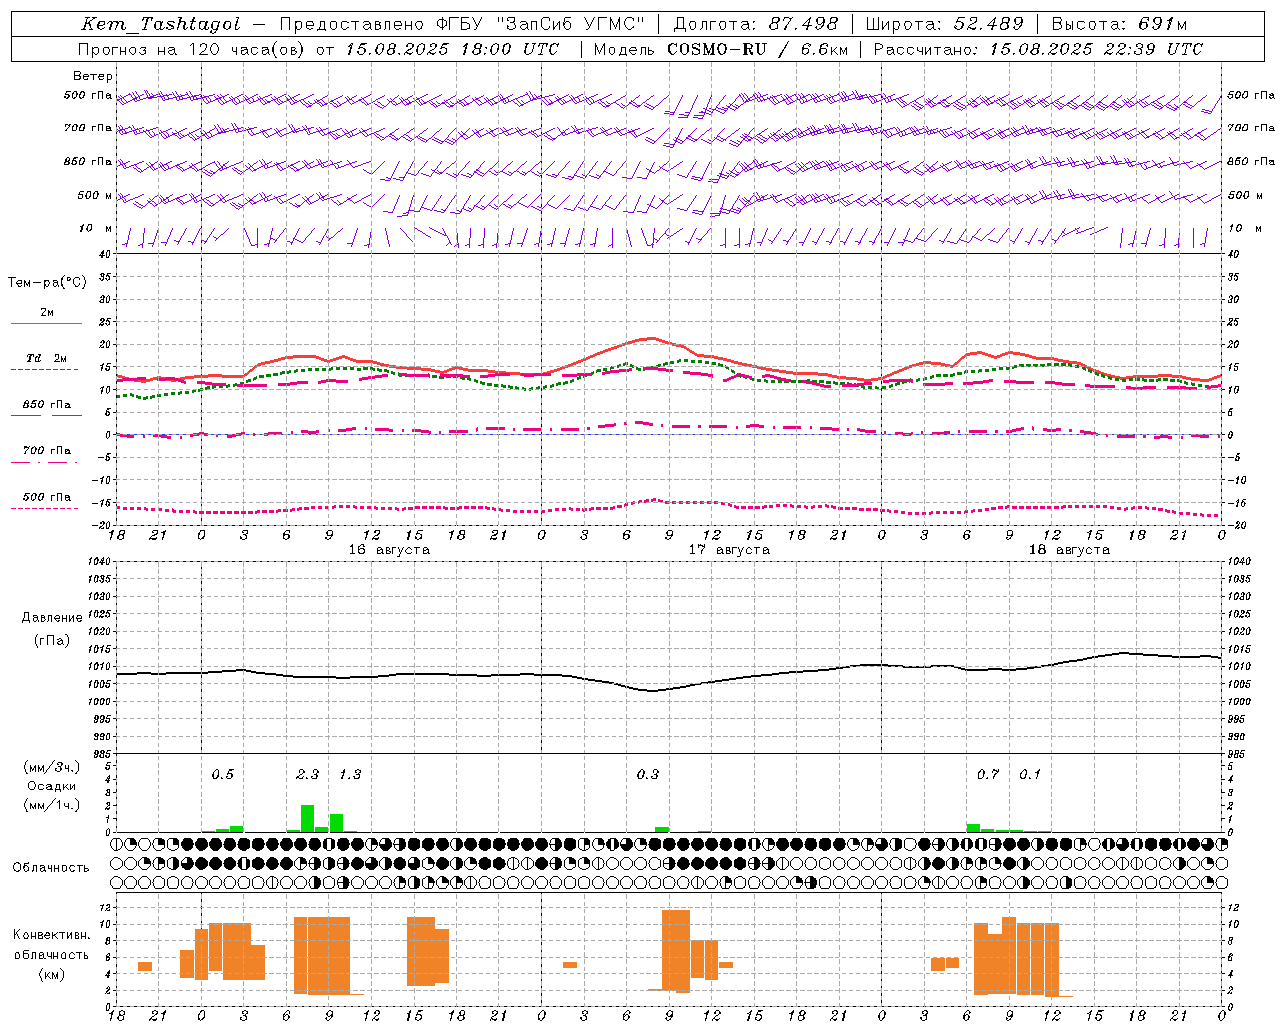Viewport: 1280px width, 1024px height.
Task: Click the Широта: 52.489 latitude value
Action: click(944, 24)
